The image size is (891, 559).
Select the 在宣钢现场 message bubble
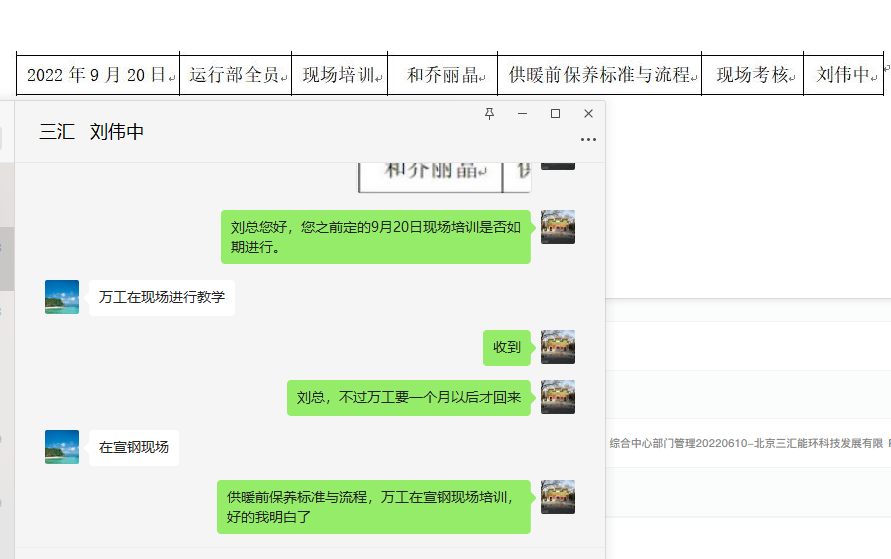(134, 447)
